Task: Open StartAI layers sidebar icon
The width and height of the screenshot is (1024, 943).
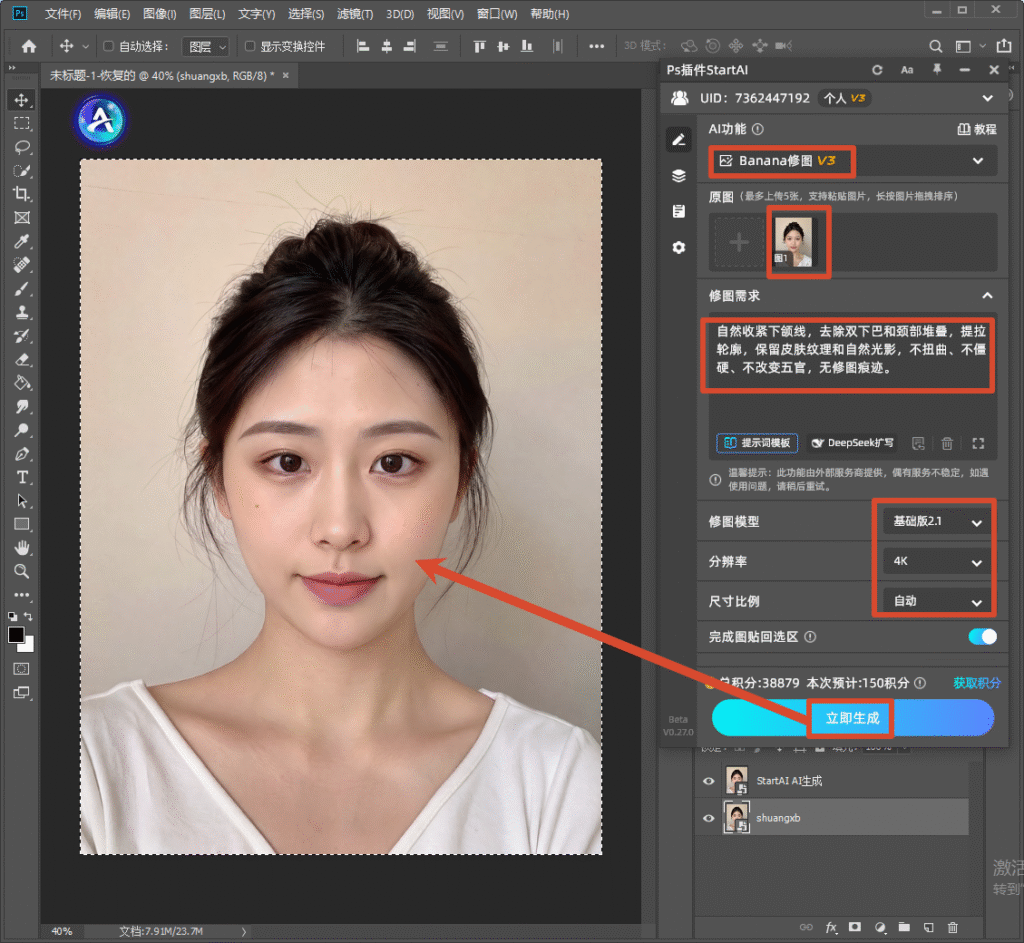Action: pos(679,176)
